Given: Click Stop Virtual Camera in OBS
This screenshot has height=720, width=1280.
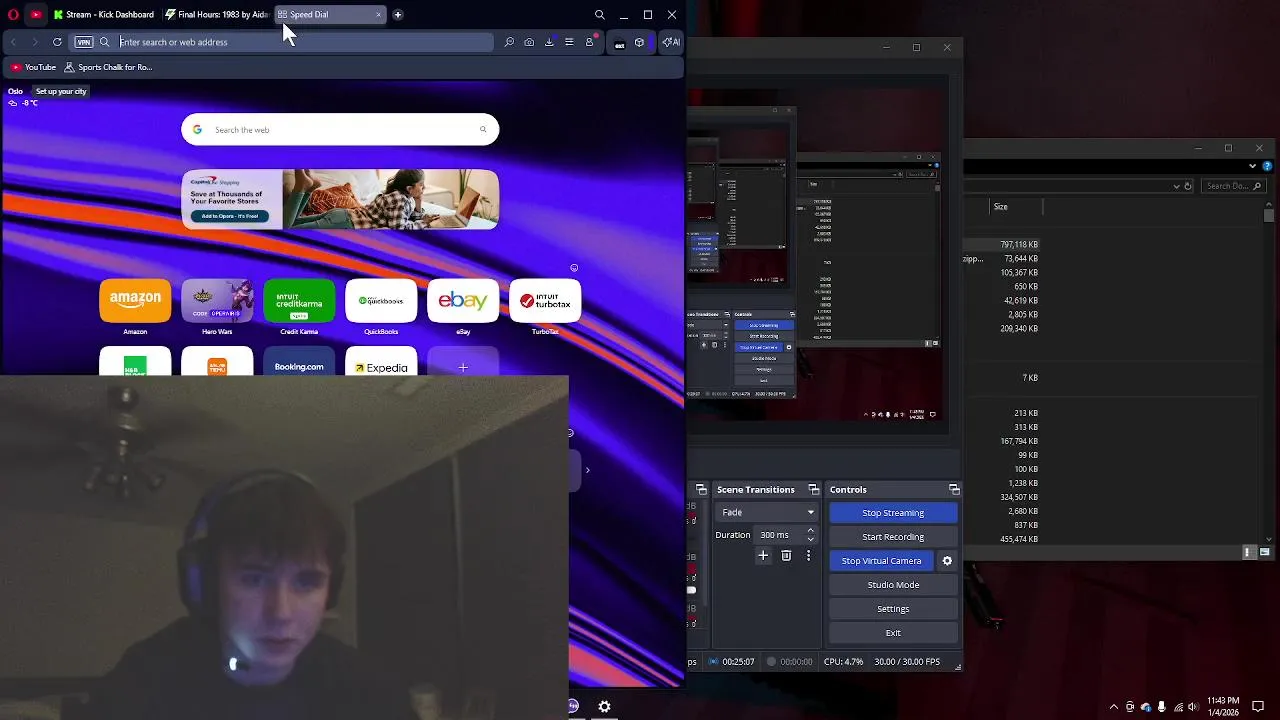Looking at the screenshot, I should pos(881,560).
